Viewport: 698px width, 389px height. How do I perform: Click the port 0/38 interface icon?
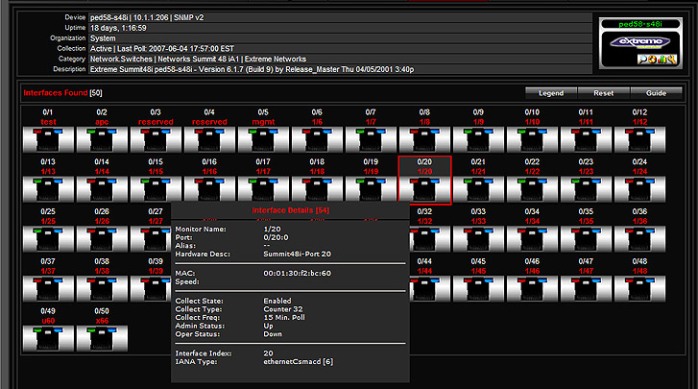coord(102,289)
